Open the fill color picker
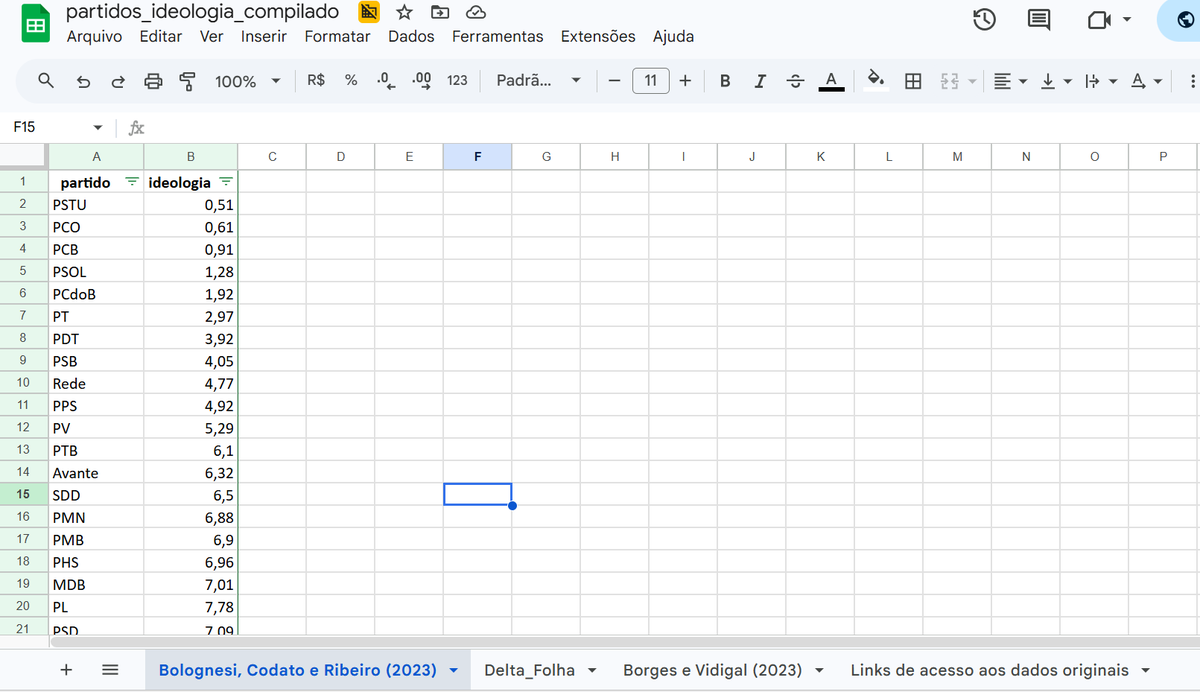Image resolution: width=1200 pixels, height=692 pixels. 875,81
